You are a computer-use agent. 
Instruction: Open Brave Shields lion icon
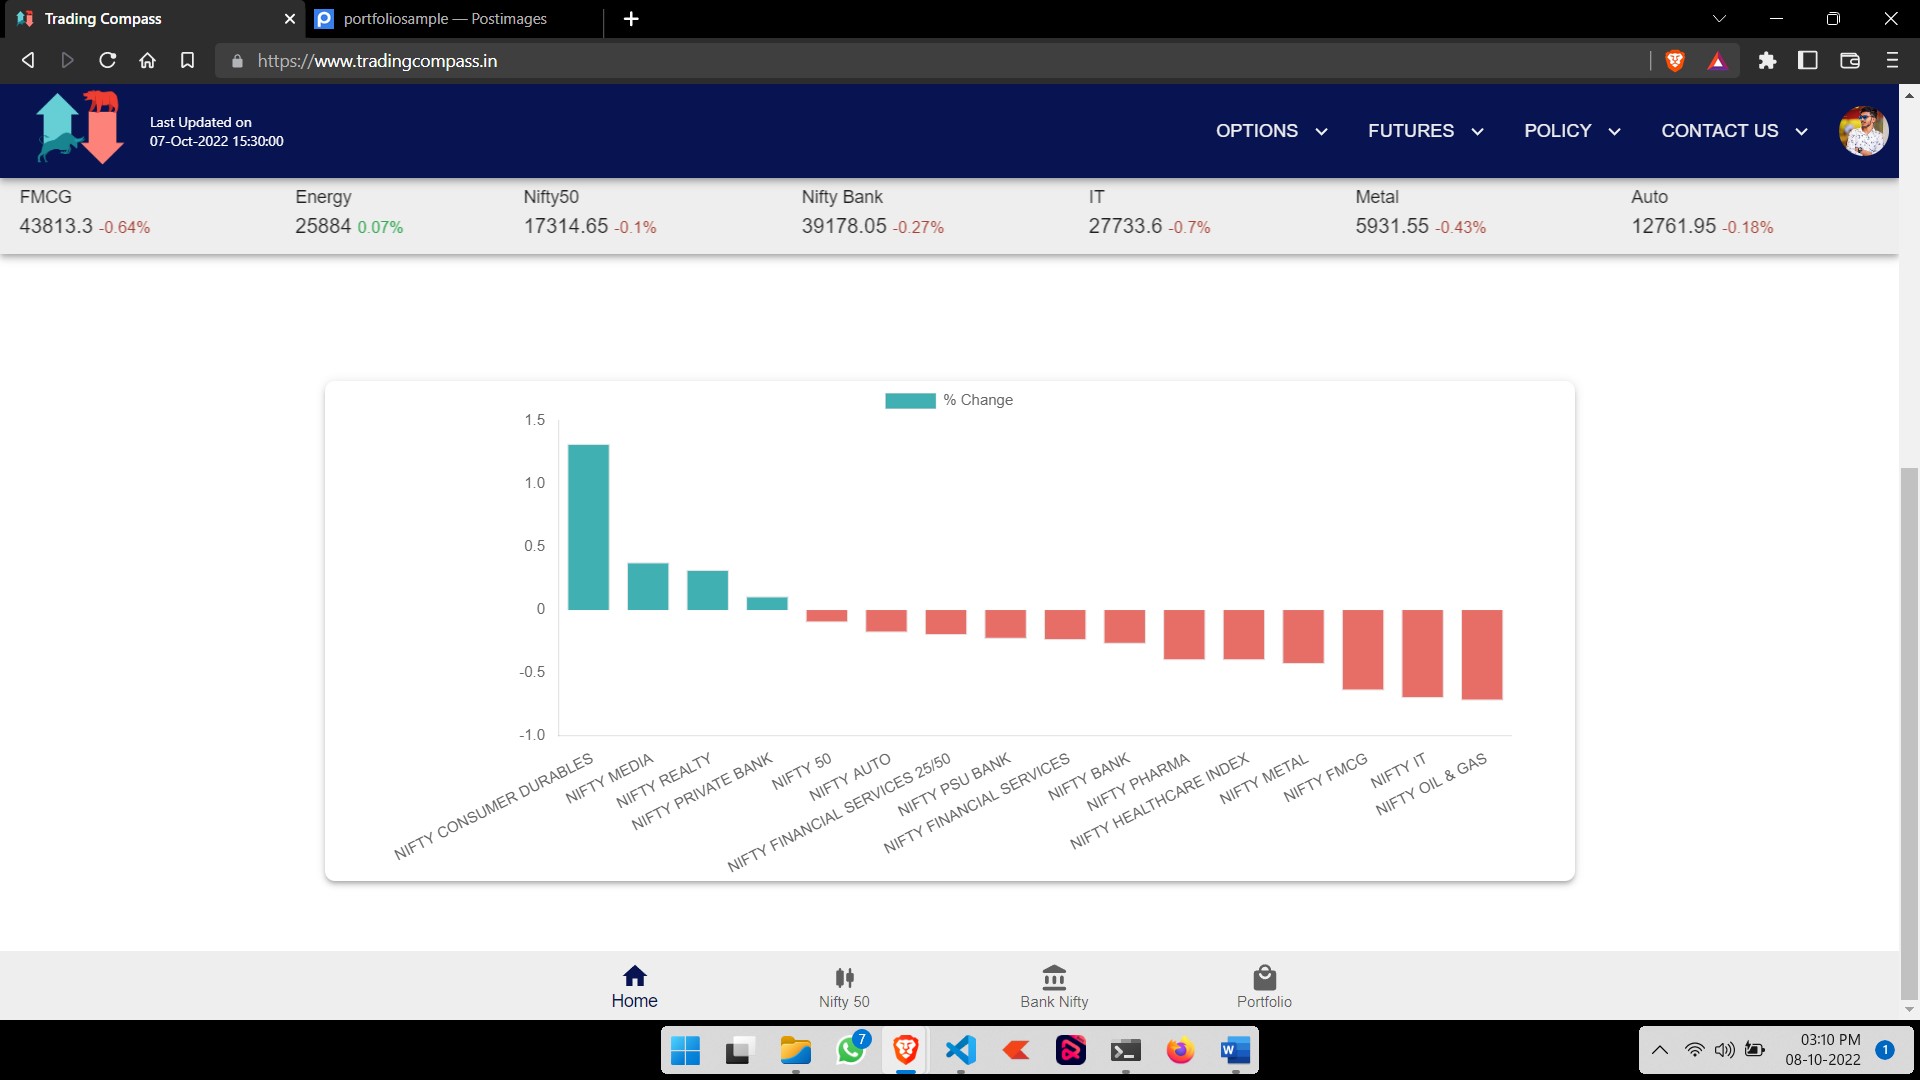pyautogui.click(x=1675, y=60)
